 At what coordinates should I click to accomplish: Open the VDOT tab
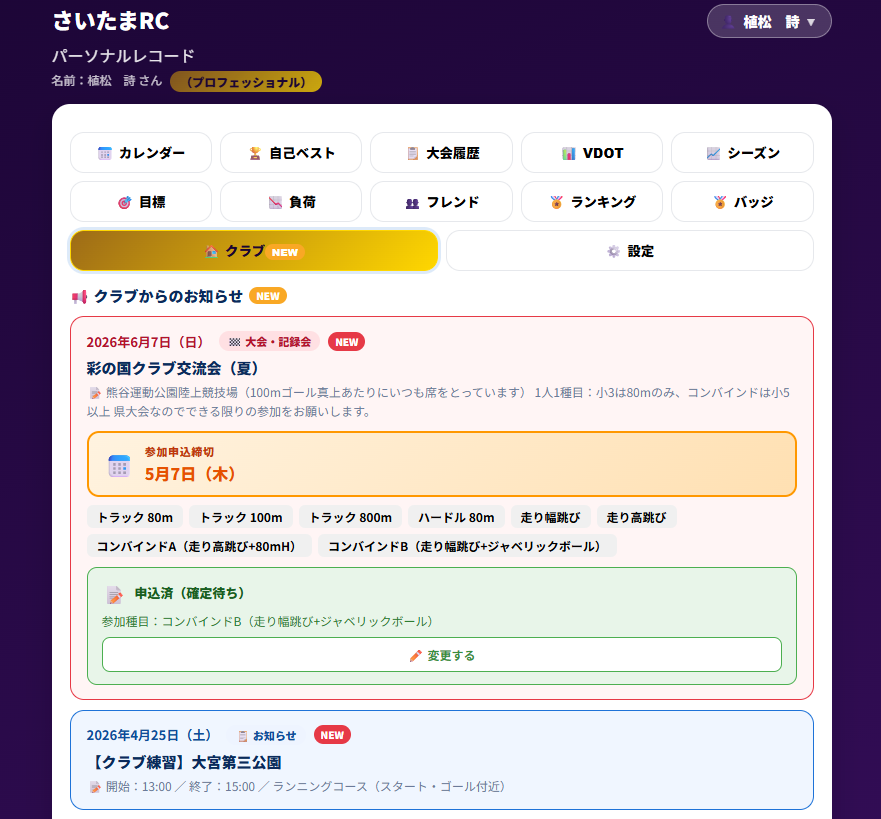(x=592, y=153)
